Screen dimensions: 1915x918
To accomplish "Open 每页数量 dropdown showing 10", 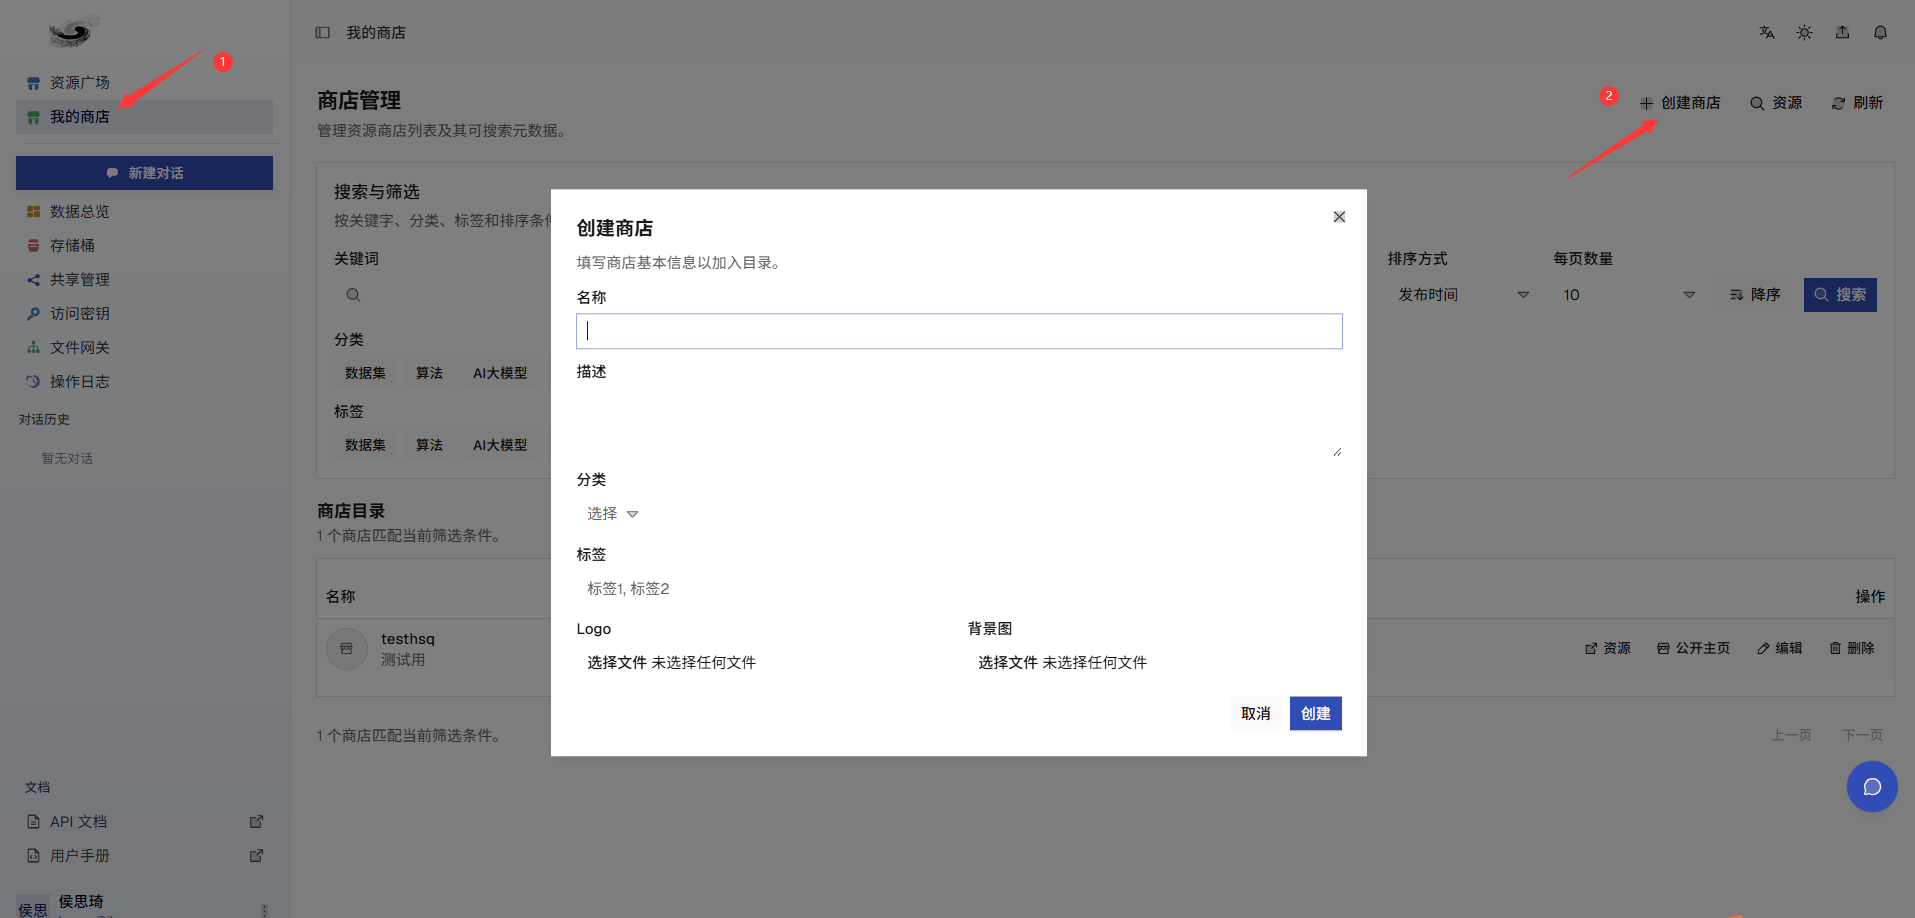I will click(x=1629, y=295).
